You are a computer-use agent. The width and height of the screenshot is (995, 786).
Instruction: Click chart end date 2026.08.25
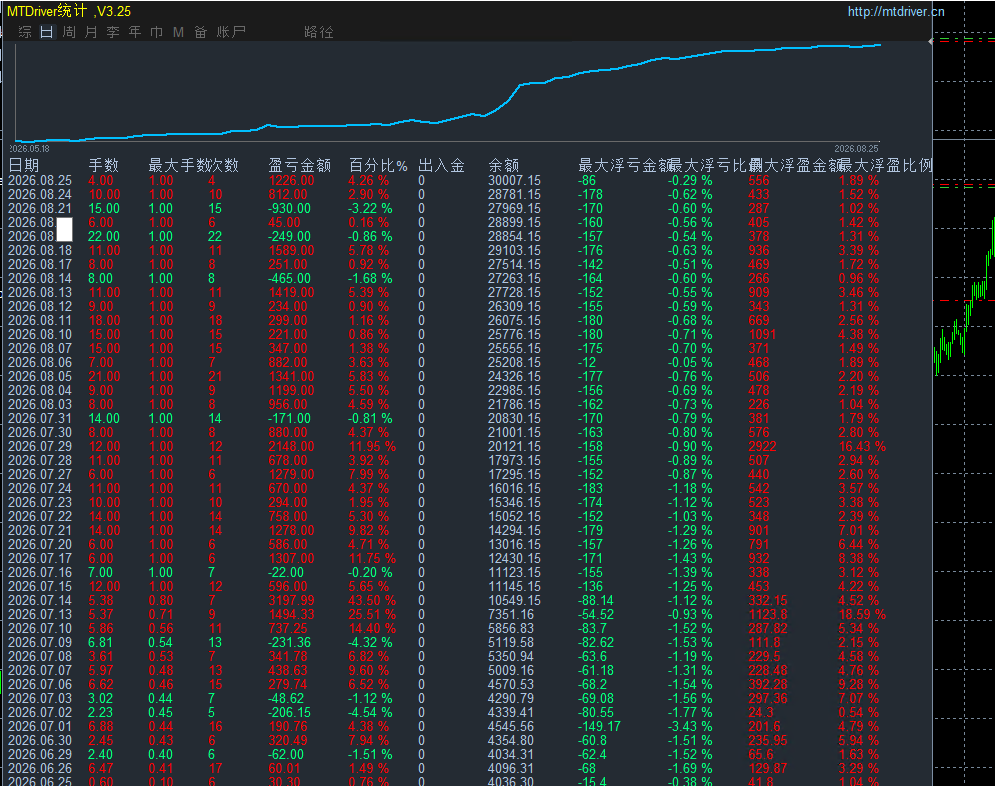pos(857,148)
